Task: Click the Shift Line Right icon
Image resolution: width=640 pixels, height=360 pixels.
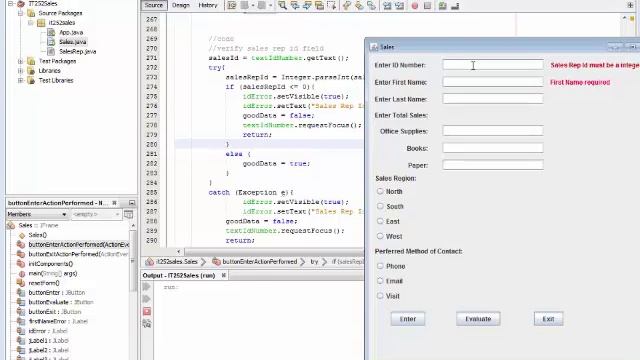Action: 400,5
